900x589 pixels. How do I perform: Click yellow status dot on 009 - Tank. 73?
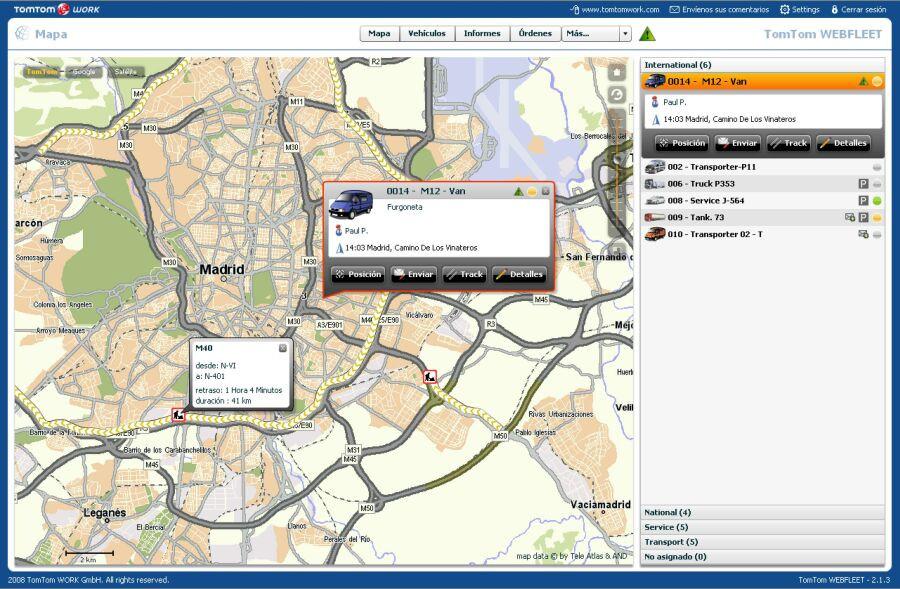tap(877, 218)
